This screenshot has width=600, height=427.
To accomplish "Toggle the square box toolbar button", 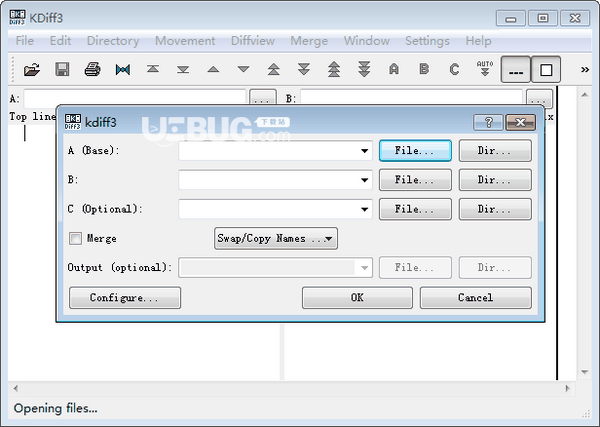I will coord(546,70).
